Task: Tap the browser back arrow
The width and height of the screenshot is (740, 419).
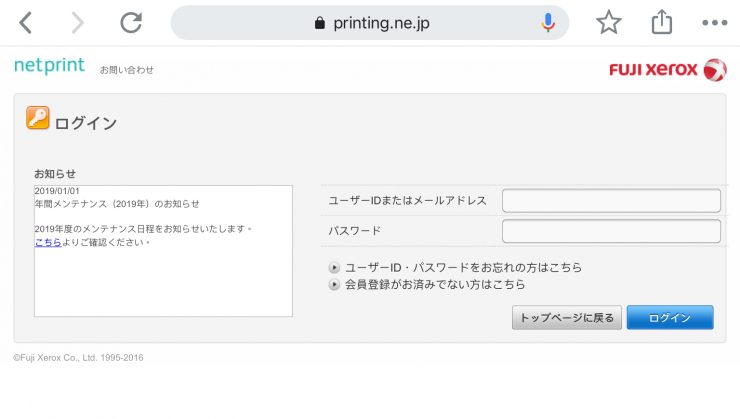Action: 26,22
